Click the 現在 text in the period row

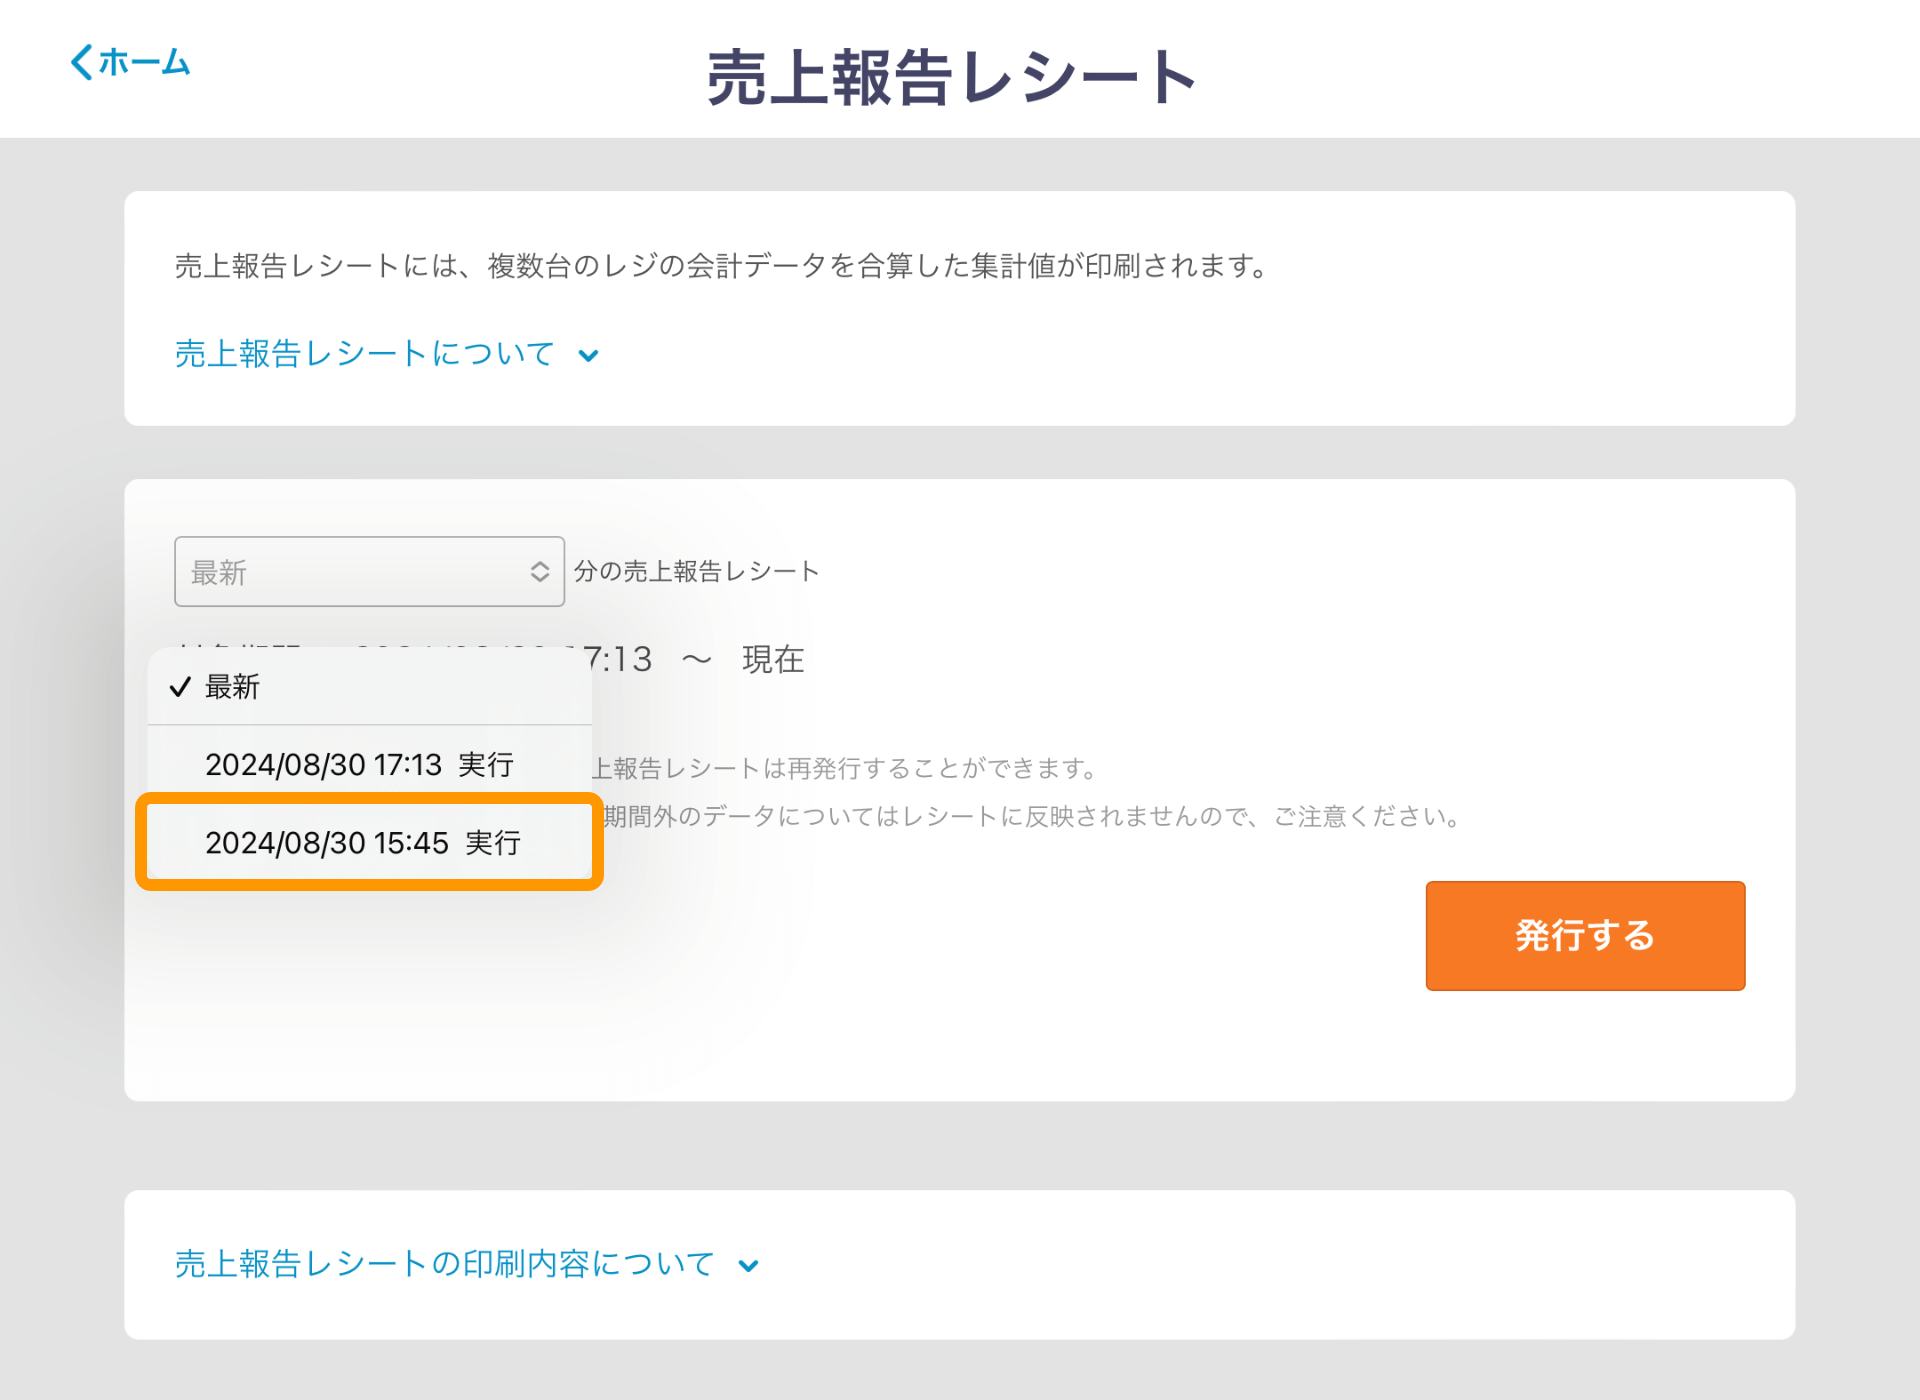[x=772, y=659]
